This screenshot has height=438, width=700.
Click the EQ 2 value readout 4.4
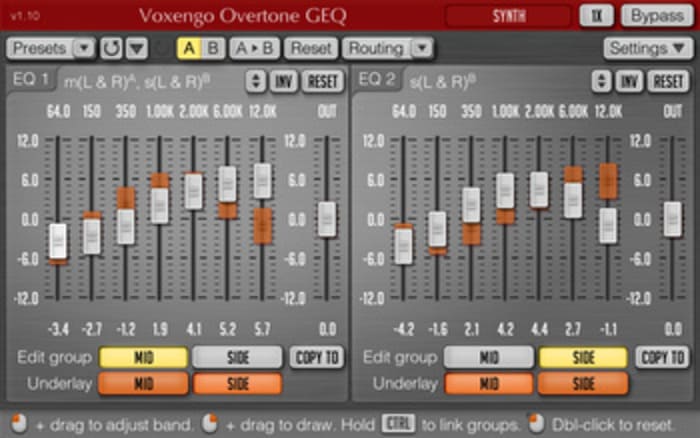click(x=539, y=330)
